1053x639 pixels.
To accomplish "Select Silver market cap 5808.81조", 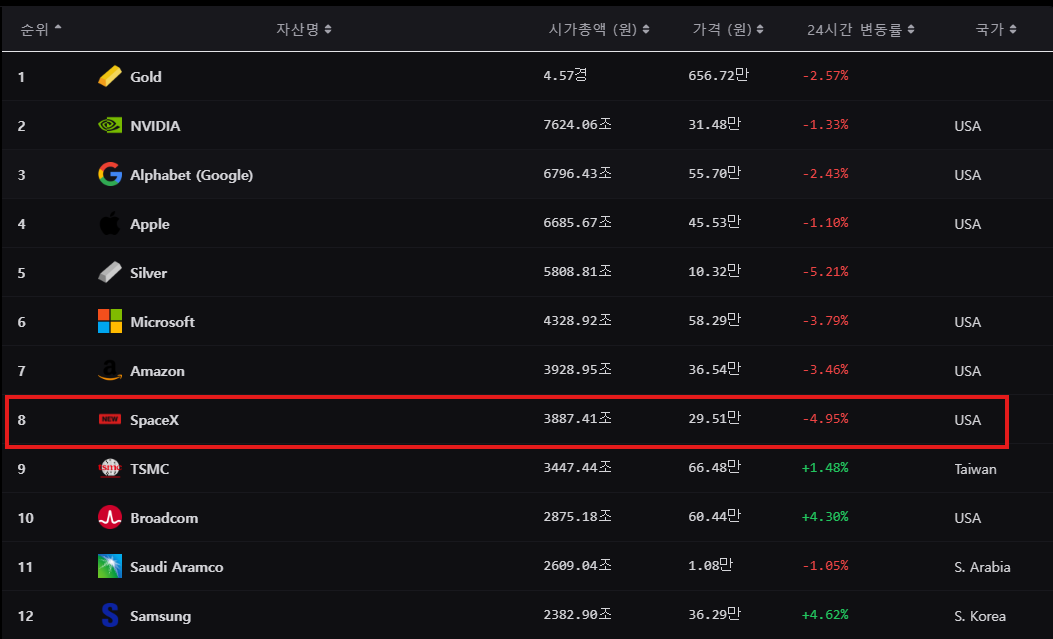I will 578,271.
